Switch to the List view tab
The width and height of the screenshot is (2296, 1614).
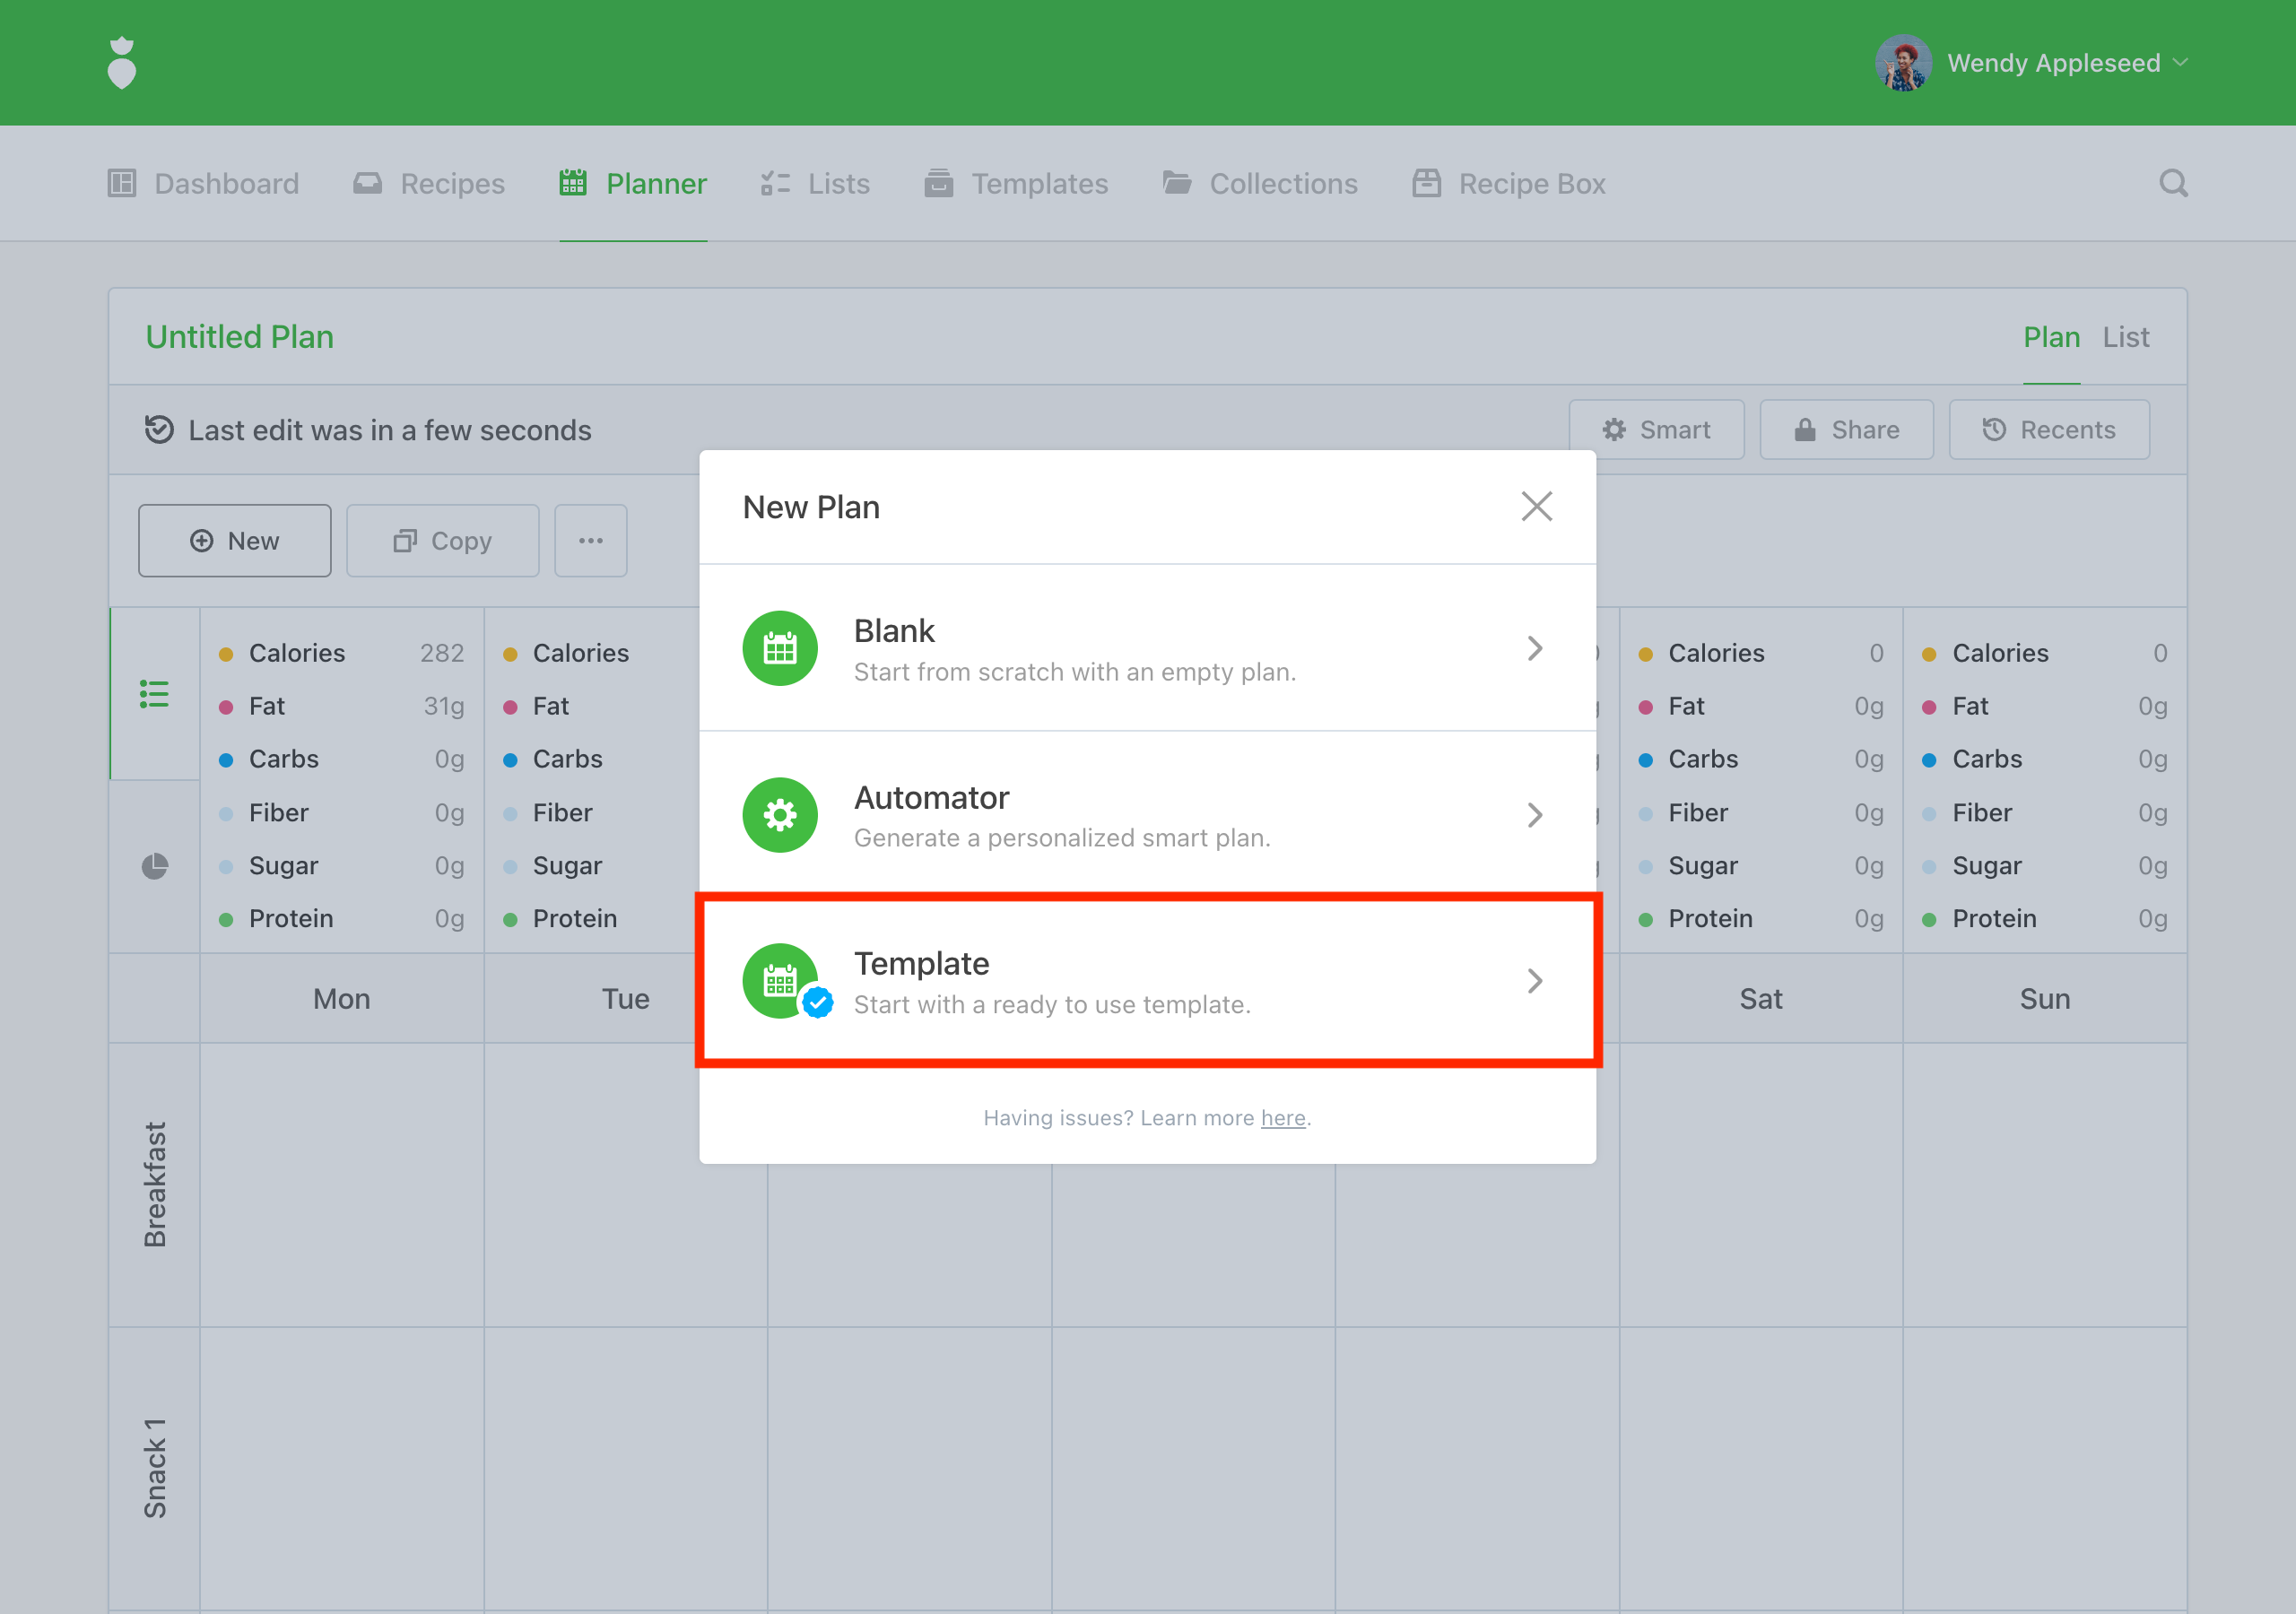coord(2125,337)
